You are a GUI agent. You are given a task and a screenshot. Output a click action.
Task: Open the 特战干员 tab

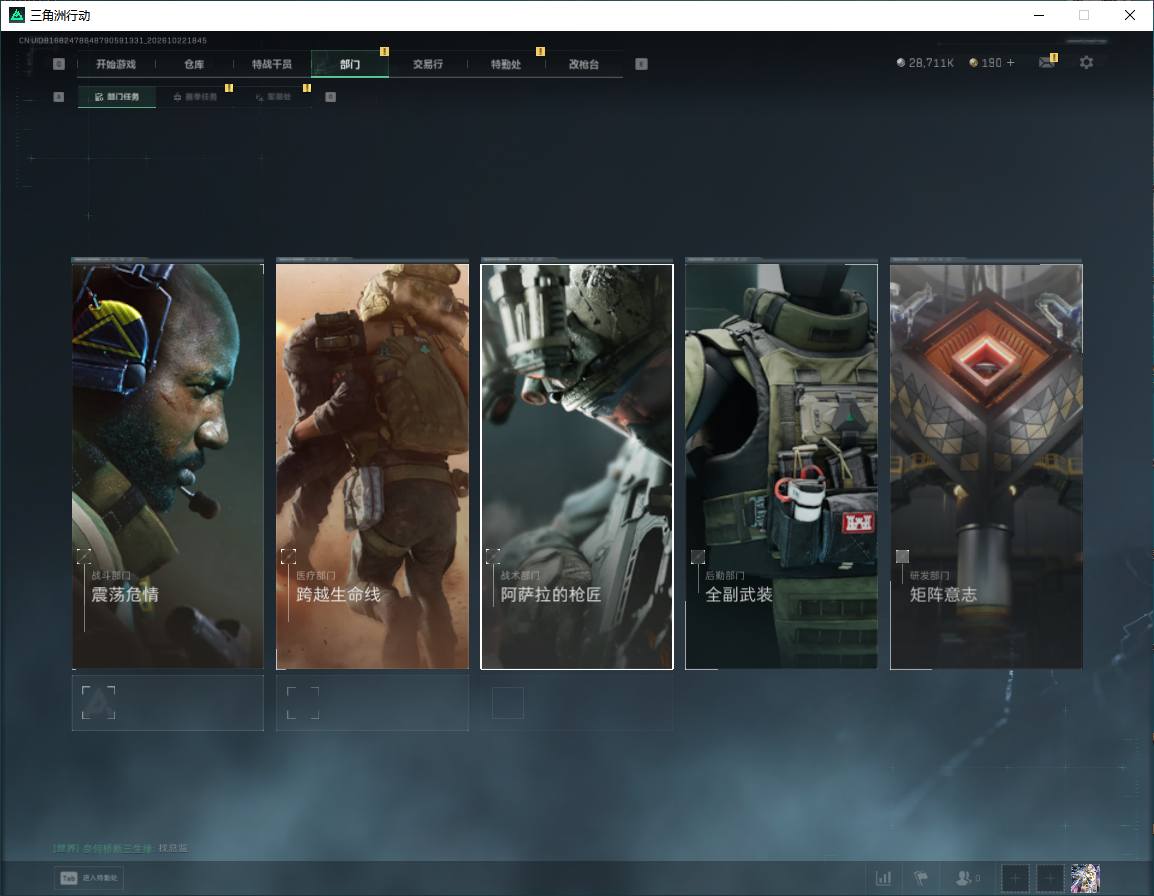(272, 64)
